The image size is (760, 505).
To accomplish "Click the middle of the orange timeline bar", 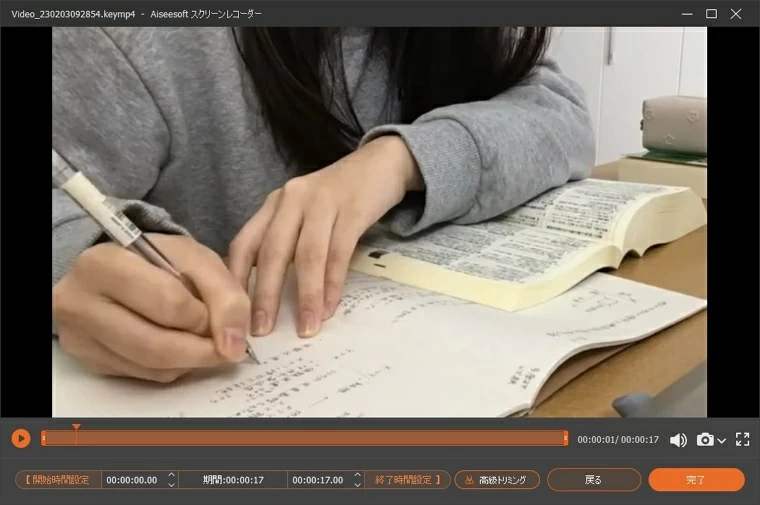I will tap(305, 438).
